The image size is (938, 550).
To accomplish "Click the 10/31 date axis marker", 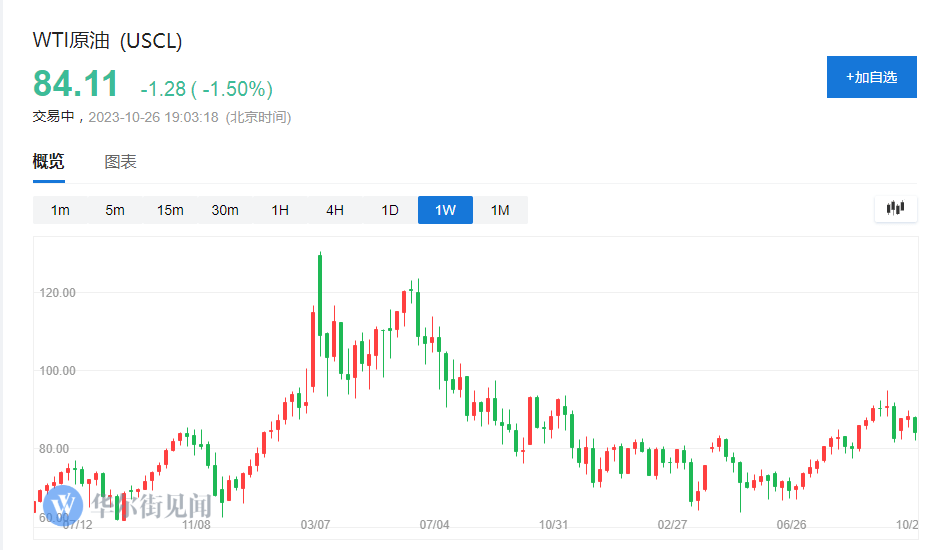I will [x=553, y=525].
